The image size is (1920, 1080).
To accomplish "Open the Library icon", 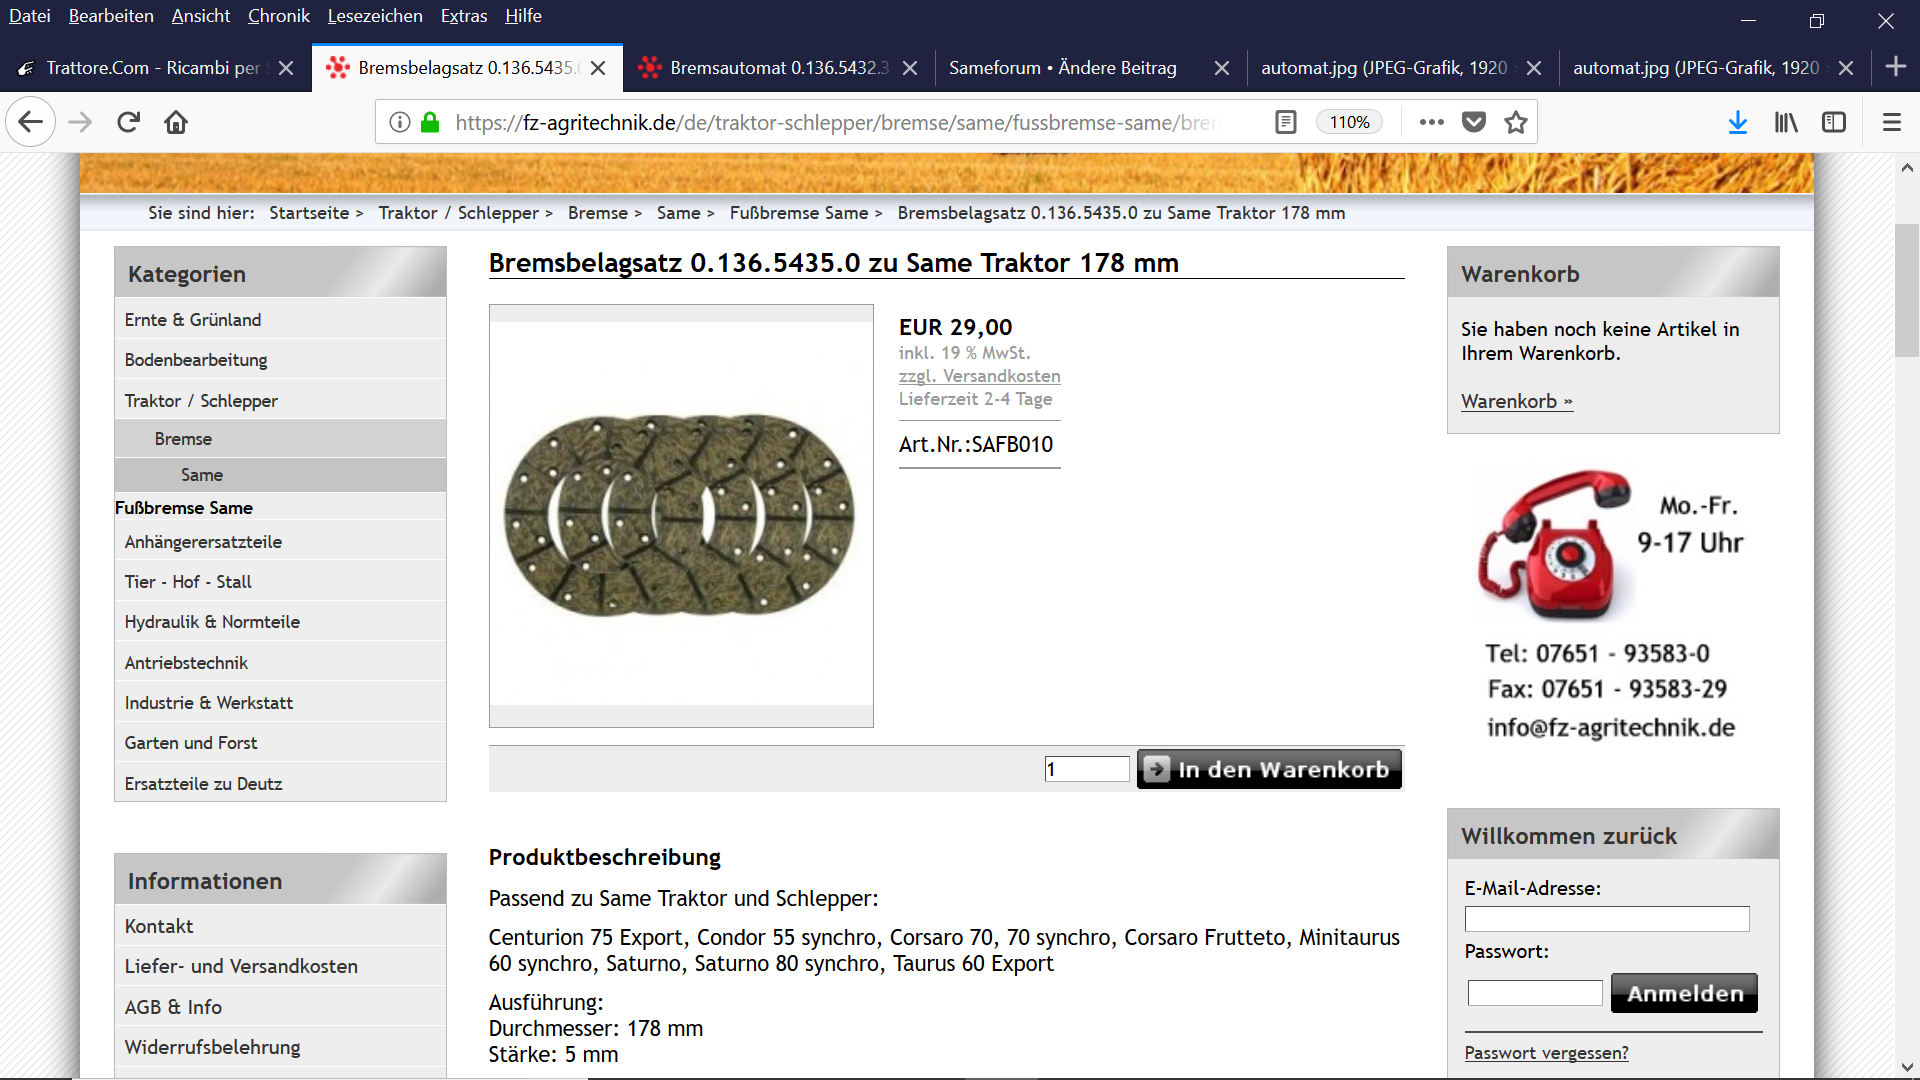I will pos(1786,122).
